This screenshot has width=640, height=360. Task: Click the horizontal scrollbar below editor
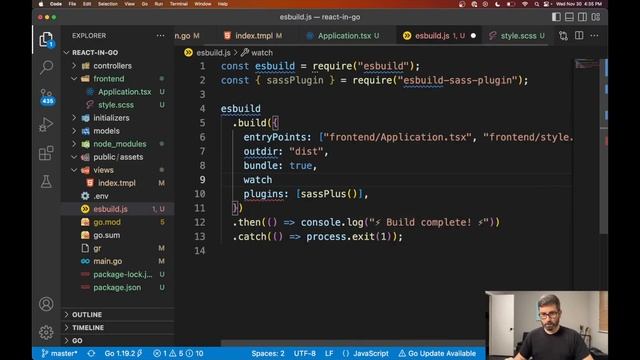click(x=353, y=342)
